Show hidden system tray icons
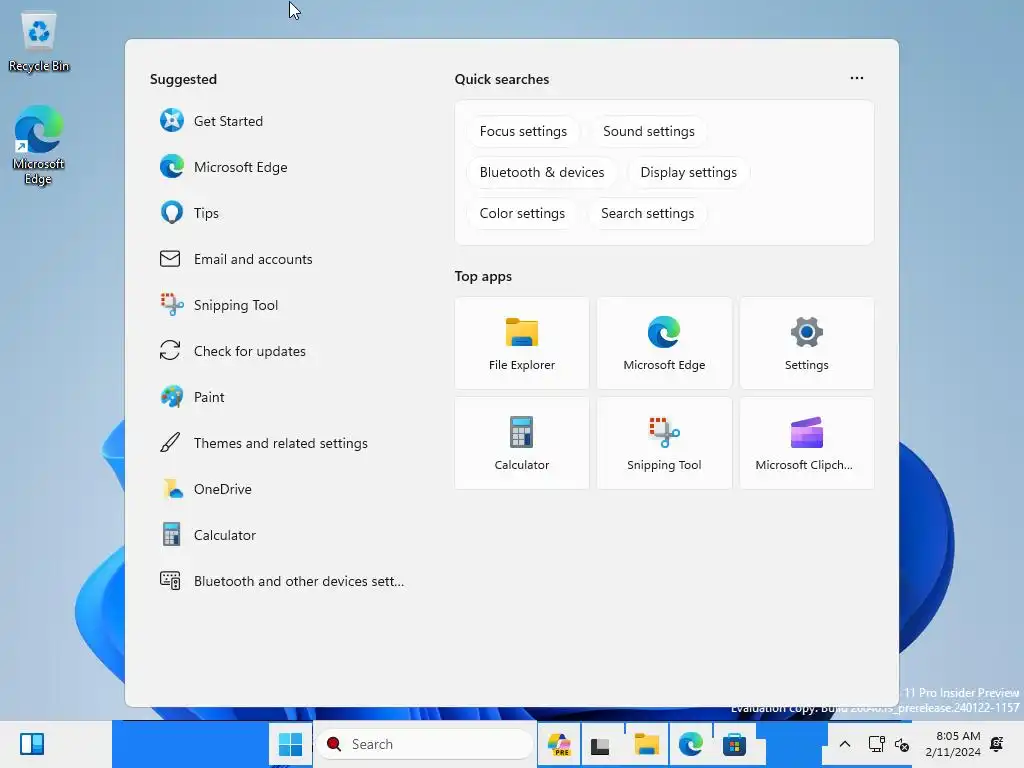The height and width of the screenshot is (768, 1024). tap(844, 744)
